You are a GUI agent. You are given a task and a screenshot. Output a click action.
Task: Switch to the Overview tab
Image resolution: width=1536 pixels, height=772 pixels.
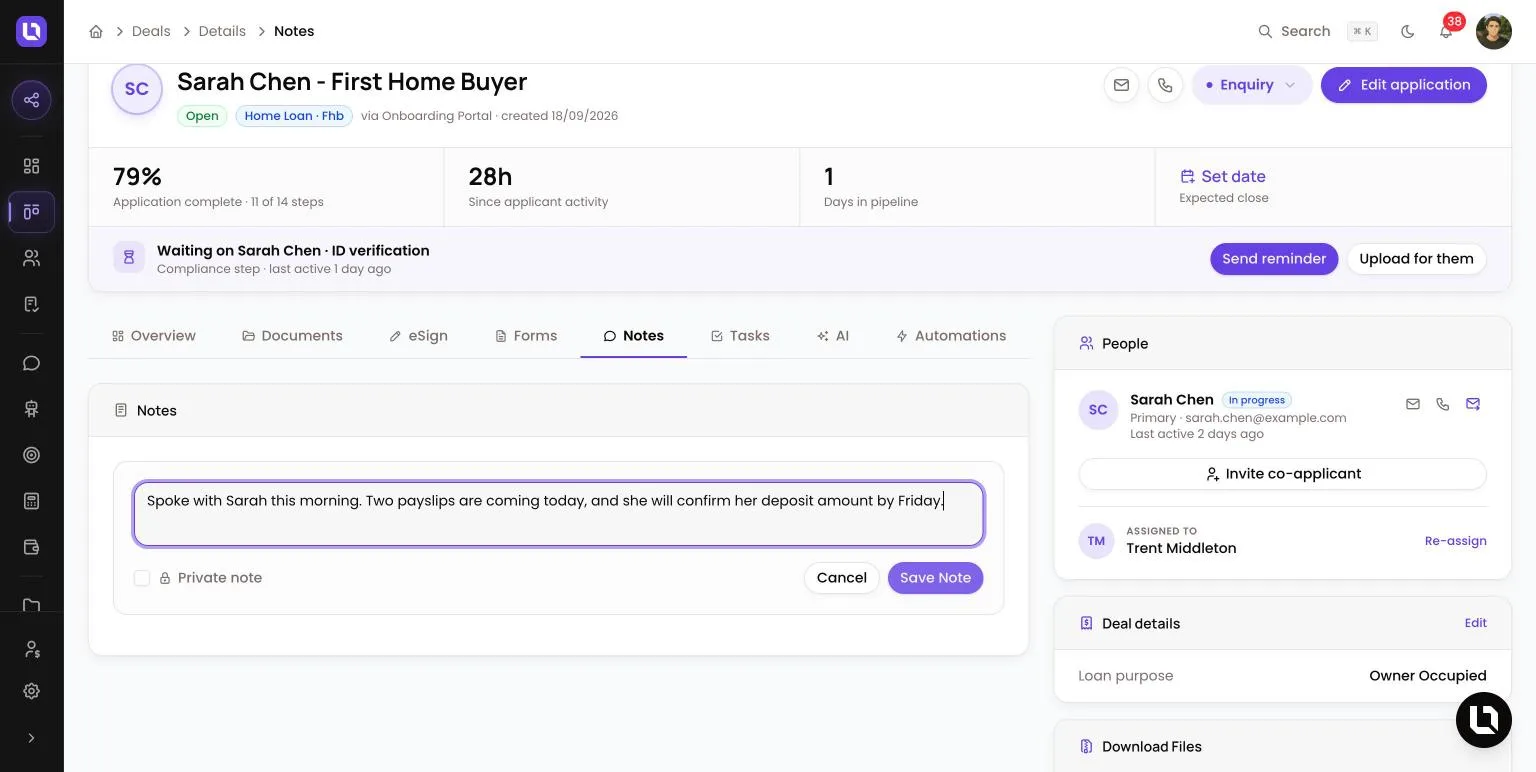[x=154, y=336]
